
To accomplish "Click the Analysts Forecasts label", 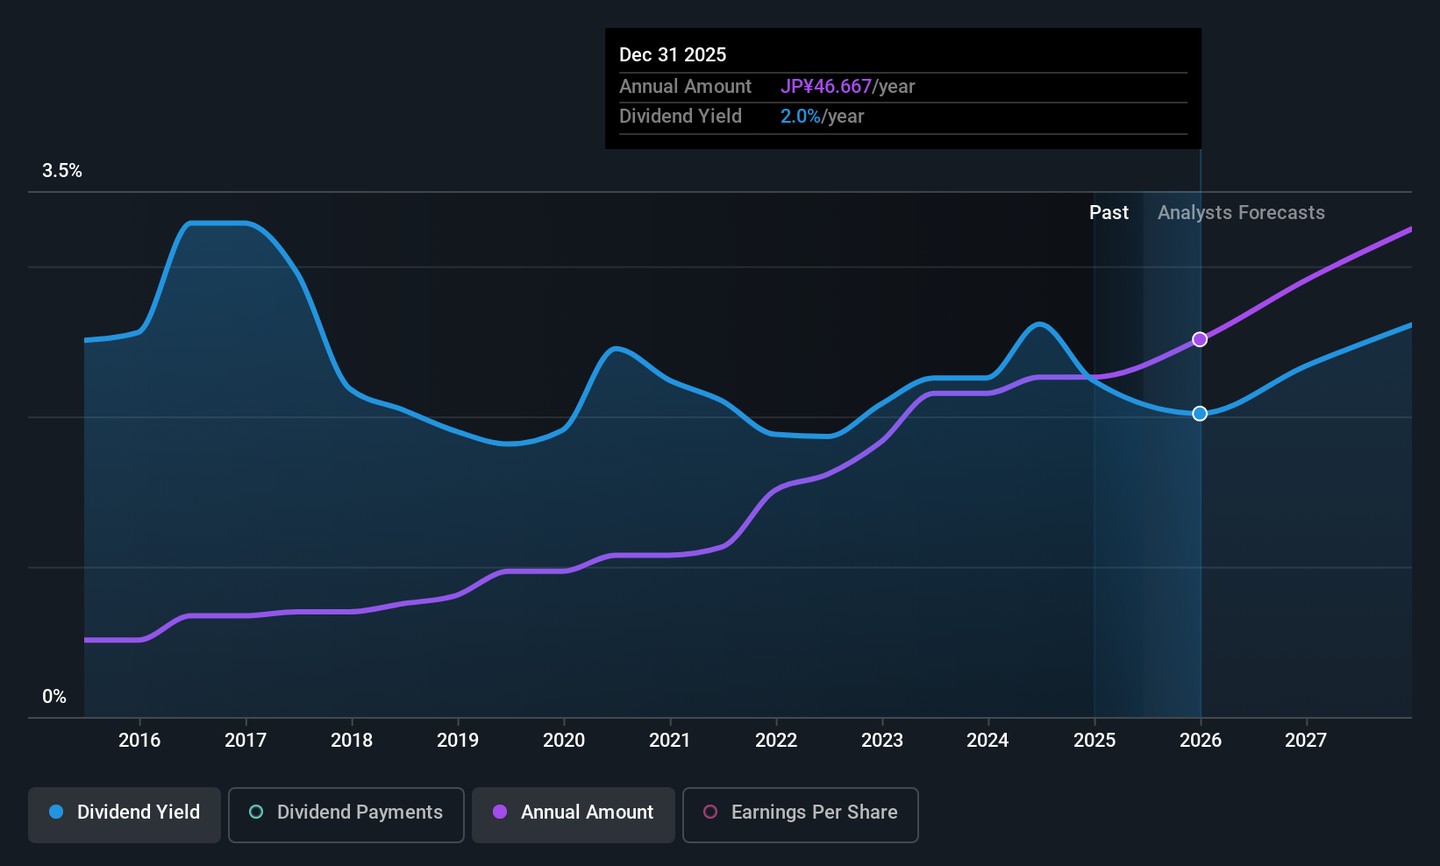I will pyautogui.click(x=1240, y=213).
